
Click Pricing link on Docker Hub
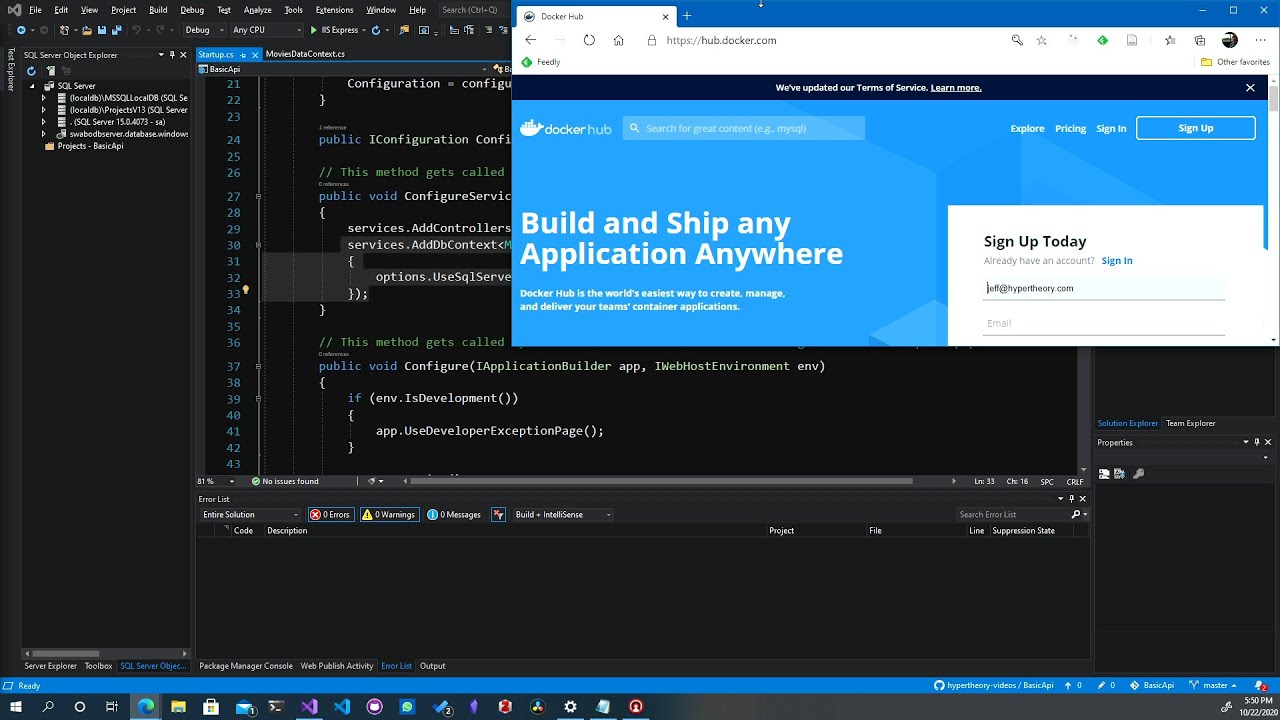[x=1070, y=128]
